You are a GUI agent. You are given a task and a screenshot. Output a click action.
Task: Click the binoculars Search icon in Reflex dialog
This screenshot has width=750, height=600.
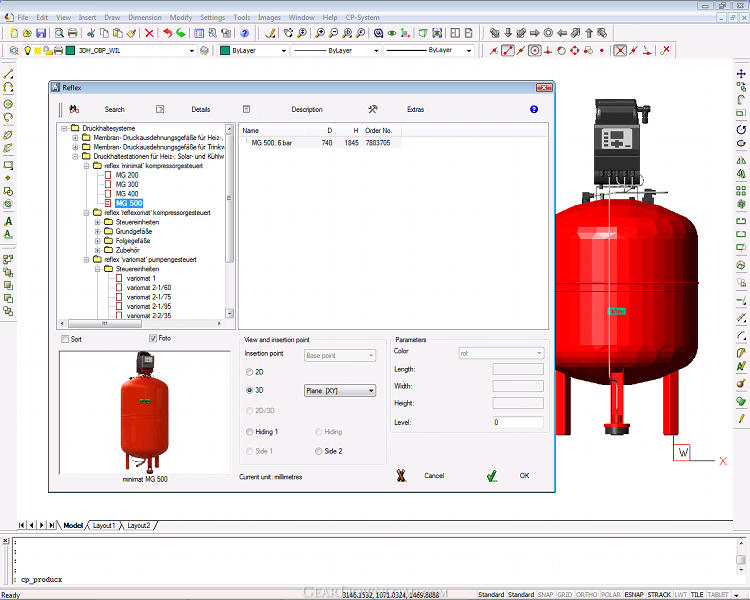click(x=74, y=109)
